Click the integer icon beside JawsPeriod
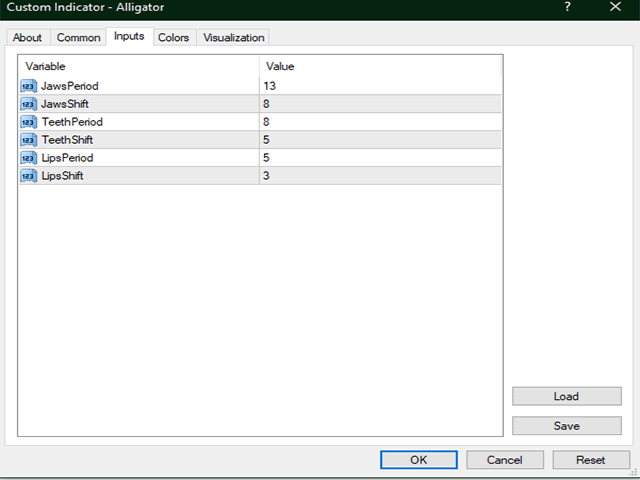640x480 pixels. (x=29, y=86)
